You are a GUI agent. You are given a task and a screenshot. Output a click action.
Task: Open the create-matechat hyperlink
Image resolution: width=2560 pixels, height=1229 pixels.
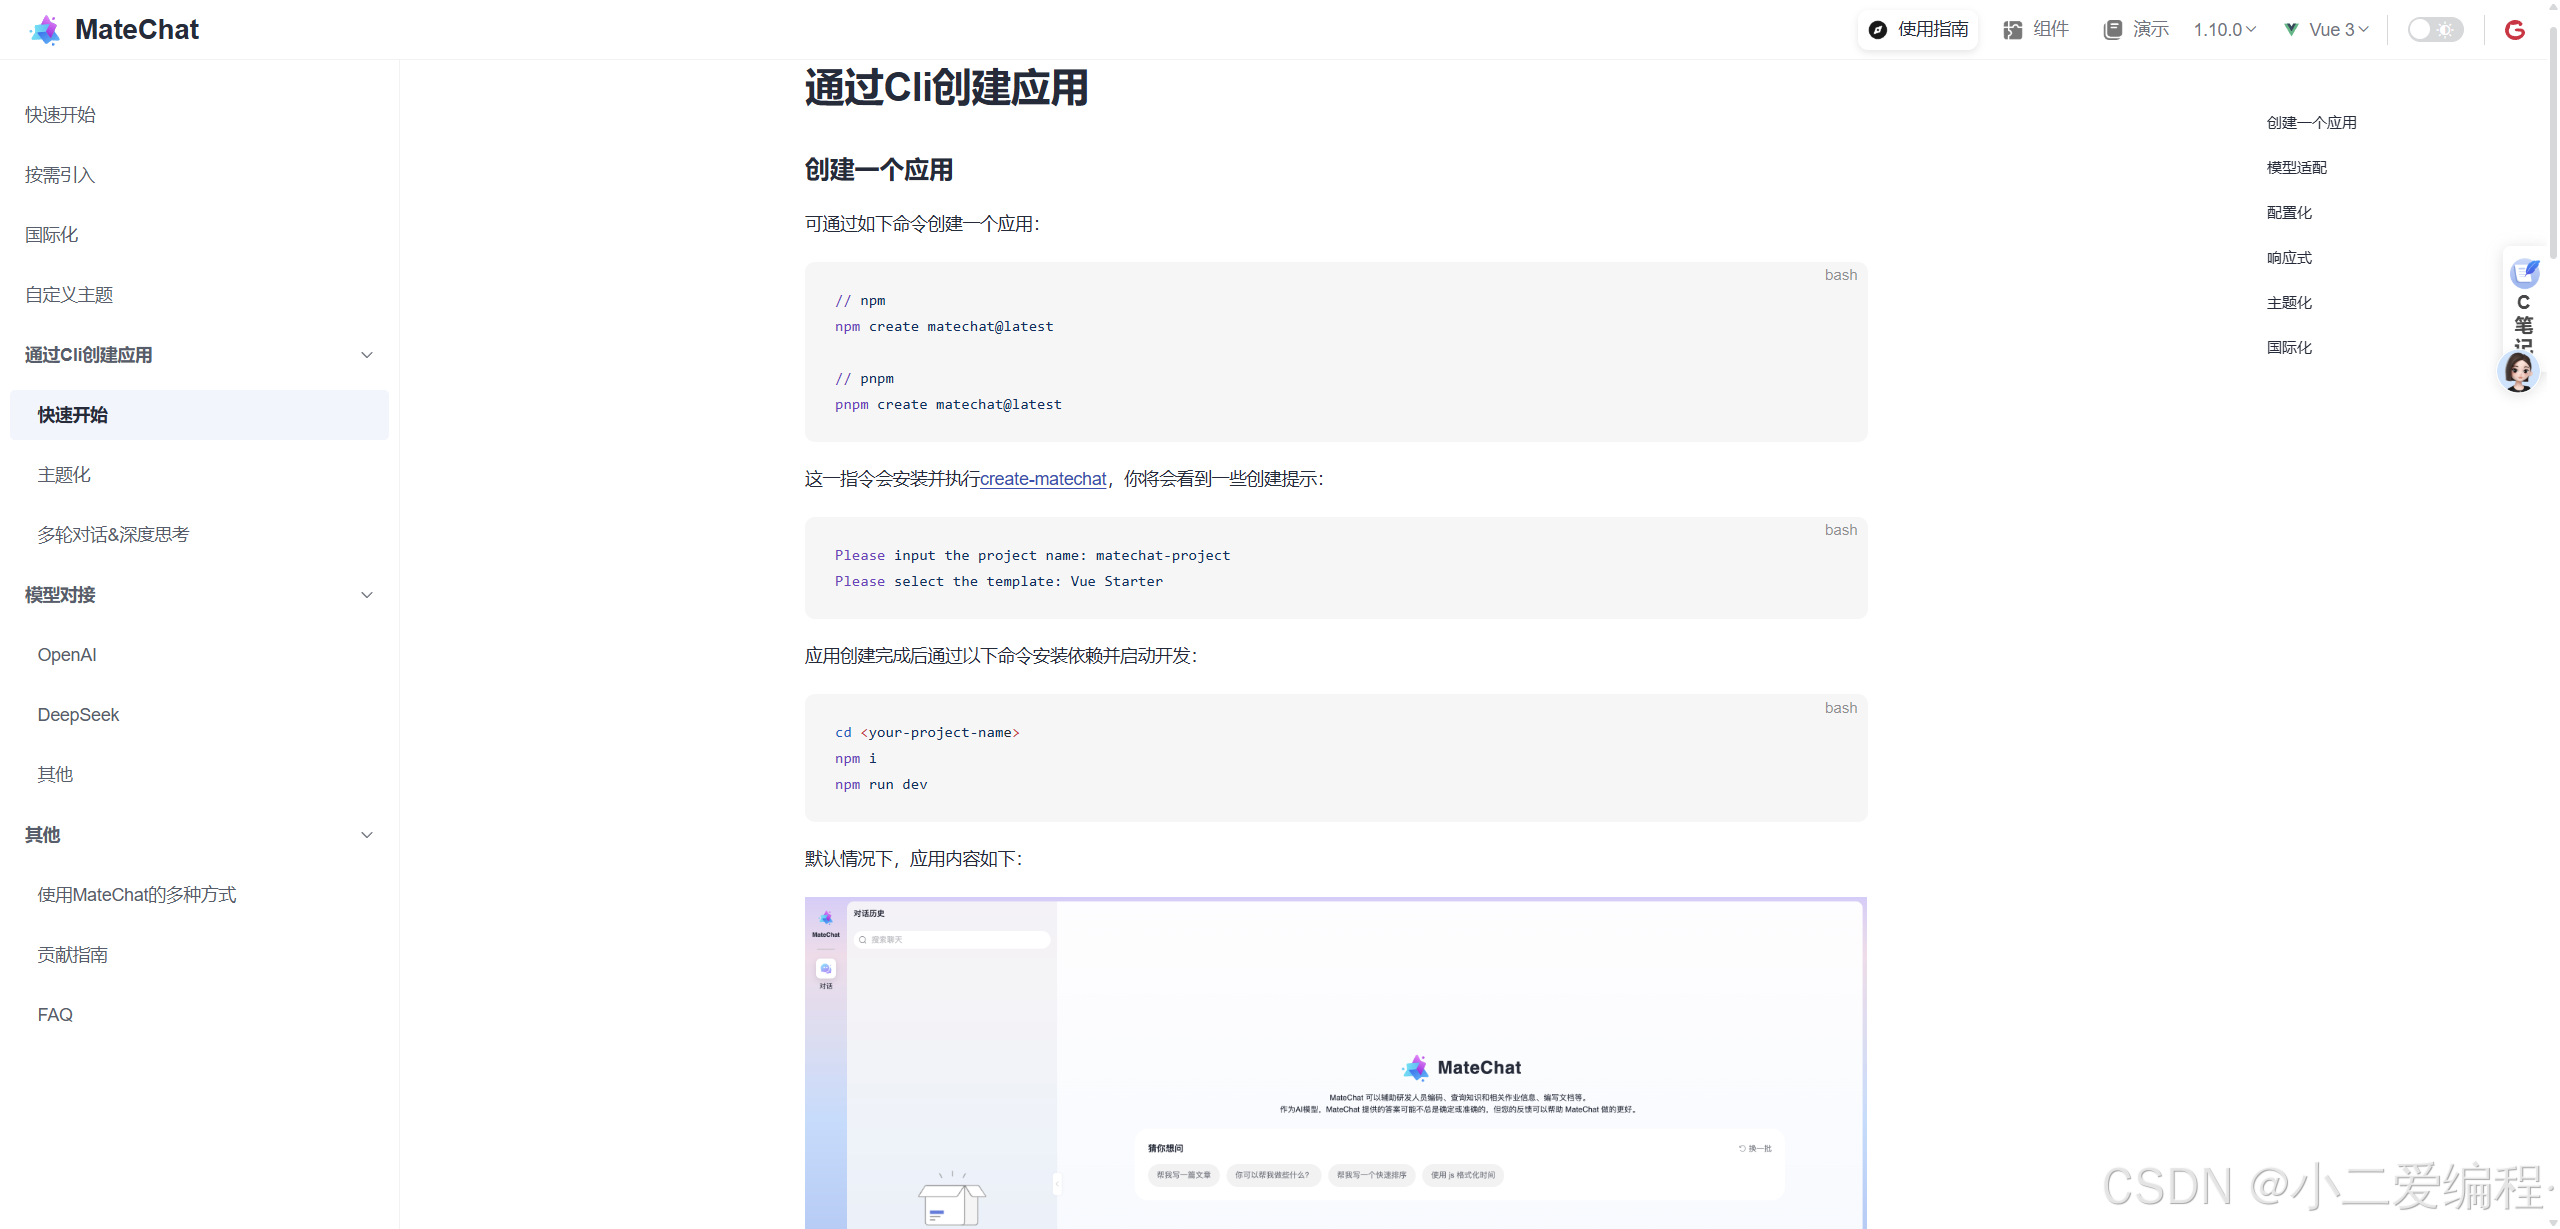(1043, 479)
